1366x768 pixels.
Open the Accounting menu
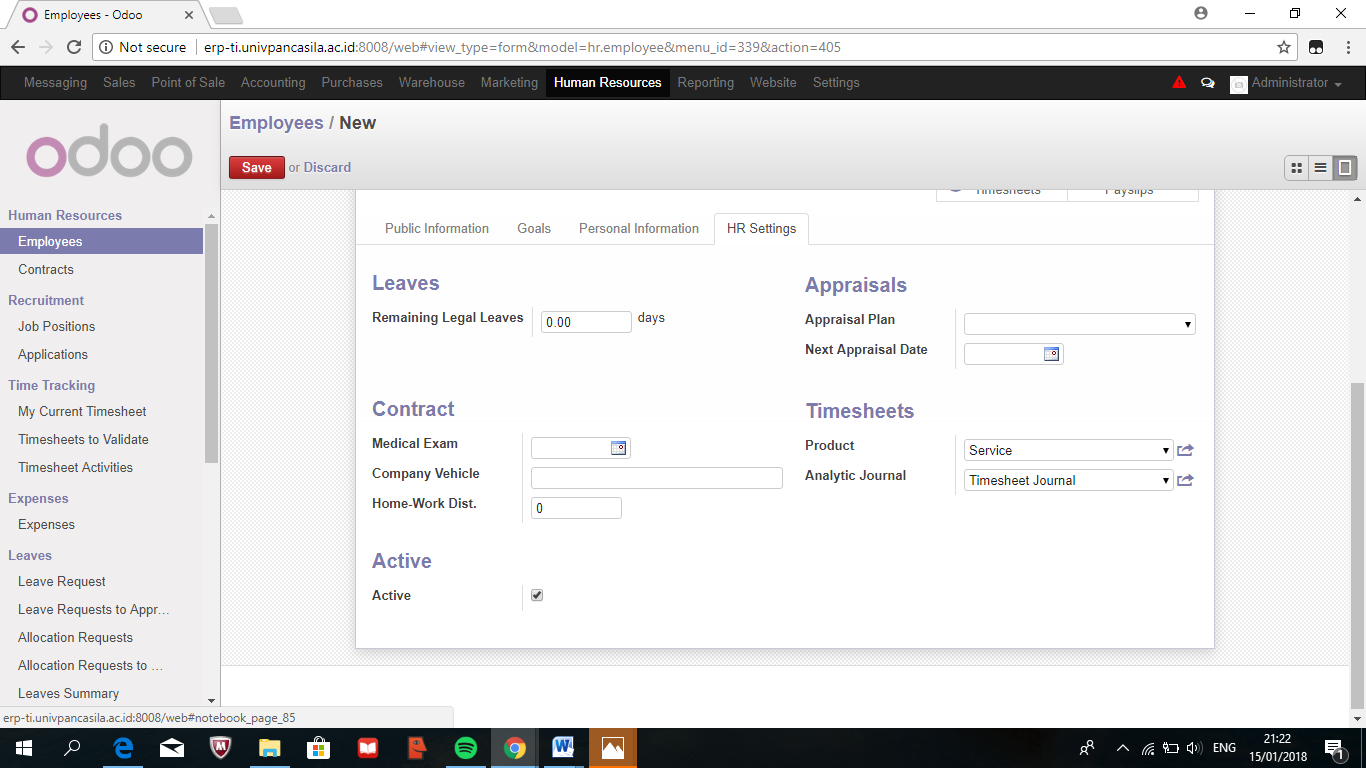273,83
